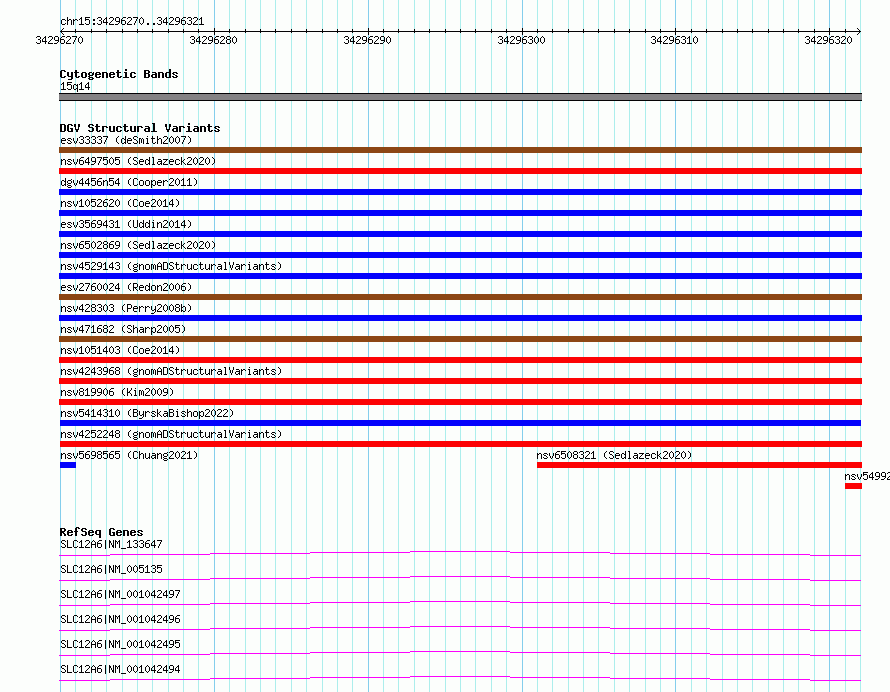The height and width of the screenshot is (692, 890).
Task: Click nsv428303 (Perry2008b) label
Action: [x=126, y=308]
